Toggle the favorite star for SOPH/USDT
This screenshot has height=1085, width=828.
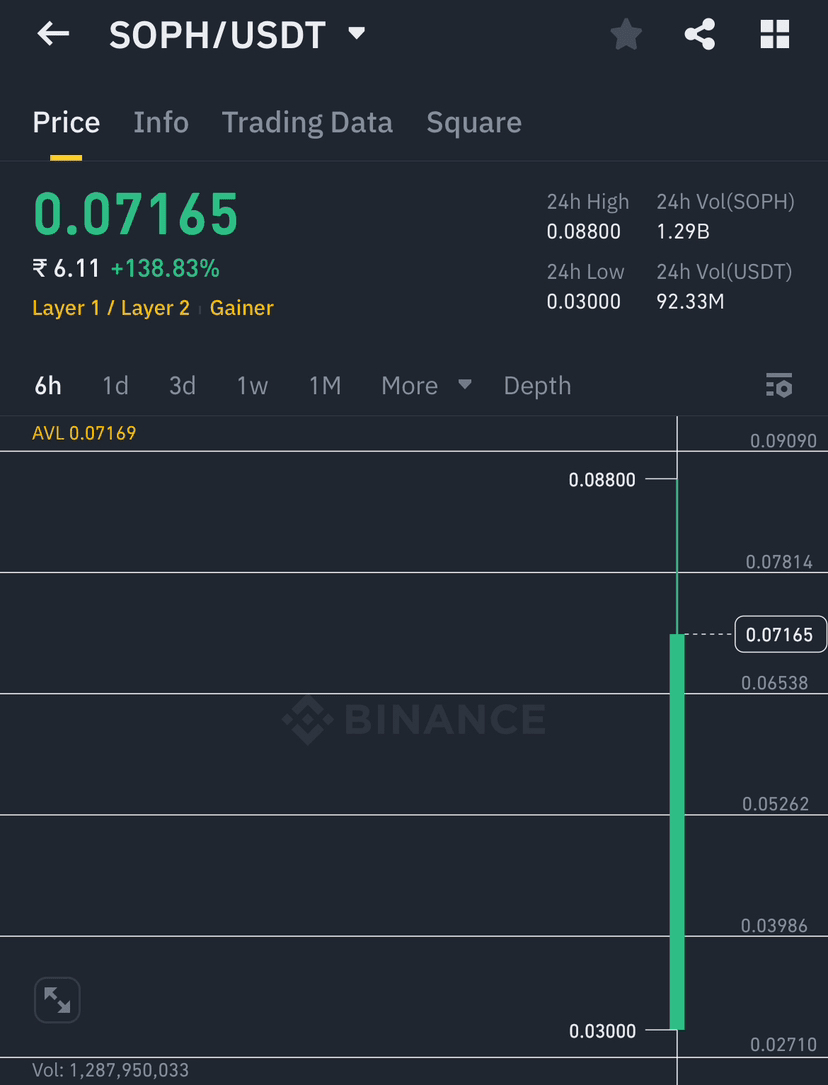[x=626, y=35]
